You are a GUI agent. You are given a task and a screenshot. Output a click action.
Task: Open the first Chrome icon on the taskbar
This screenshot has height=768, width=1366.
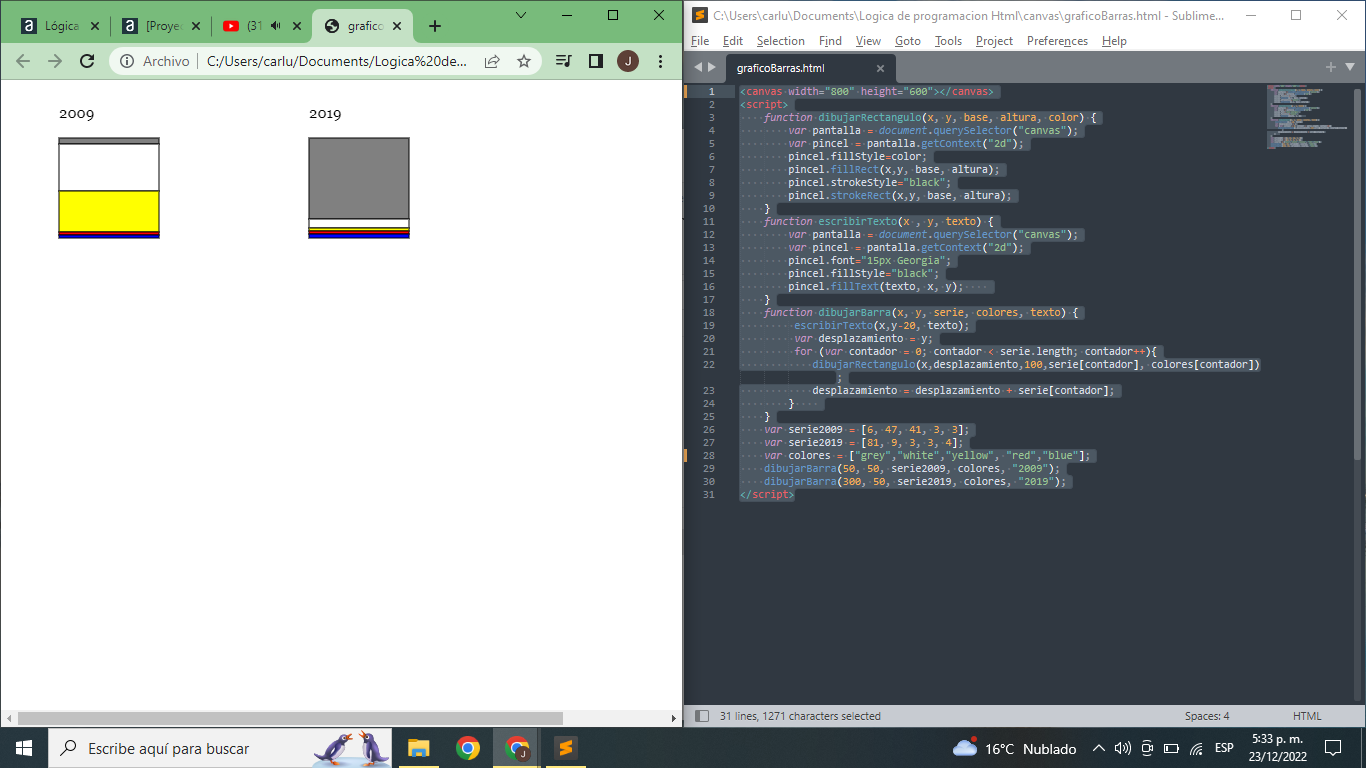click(467, 748)
